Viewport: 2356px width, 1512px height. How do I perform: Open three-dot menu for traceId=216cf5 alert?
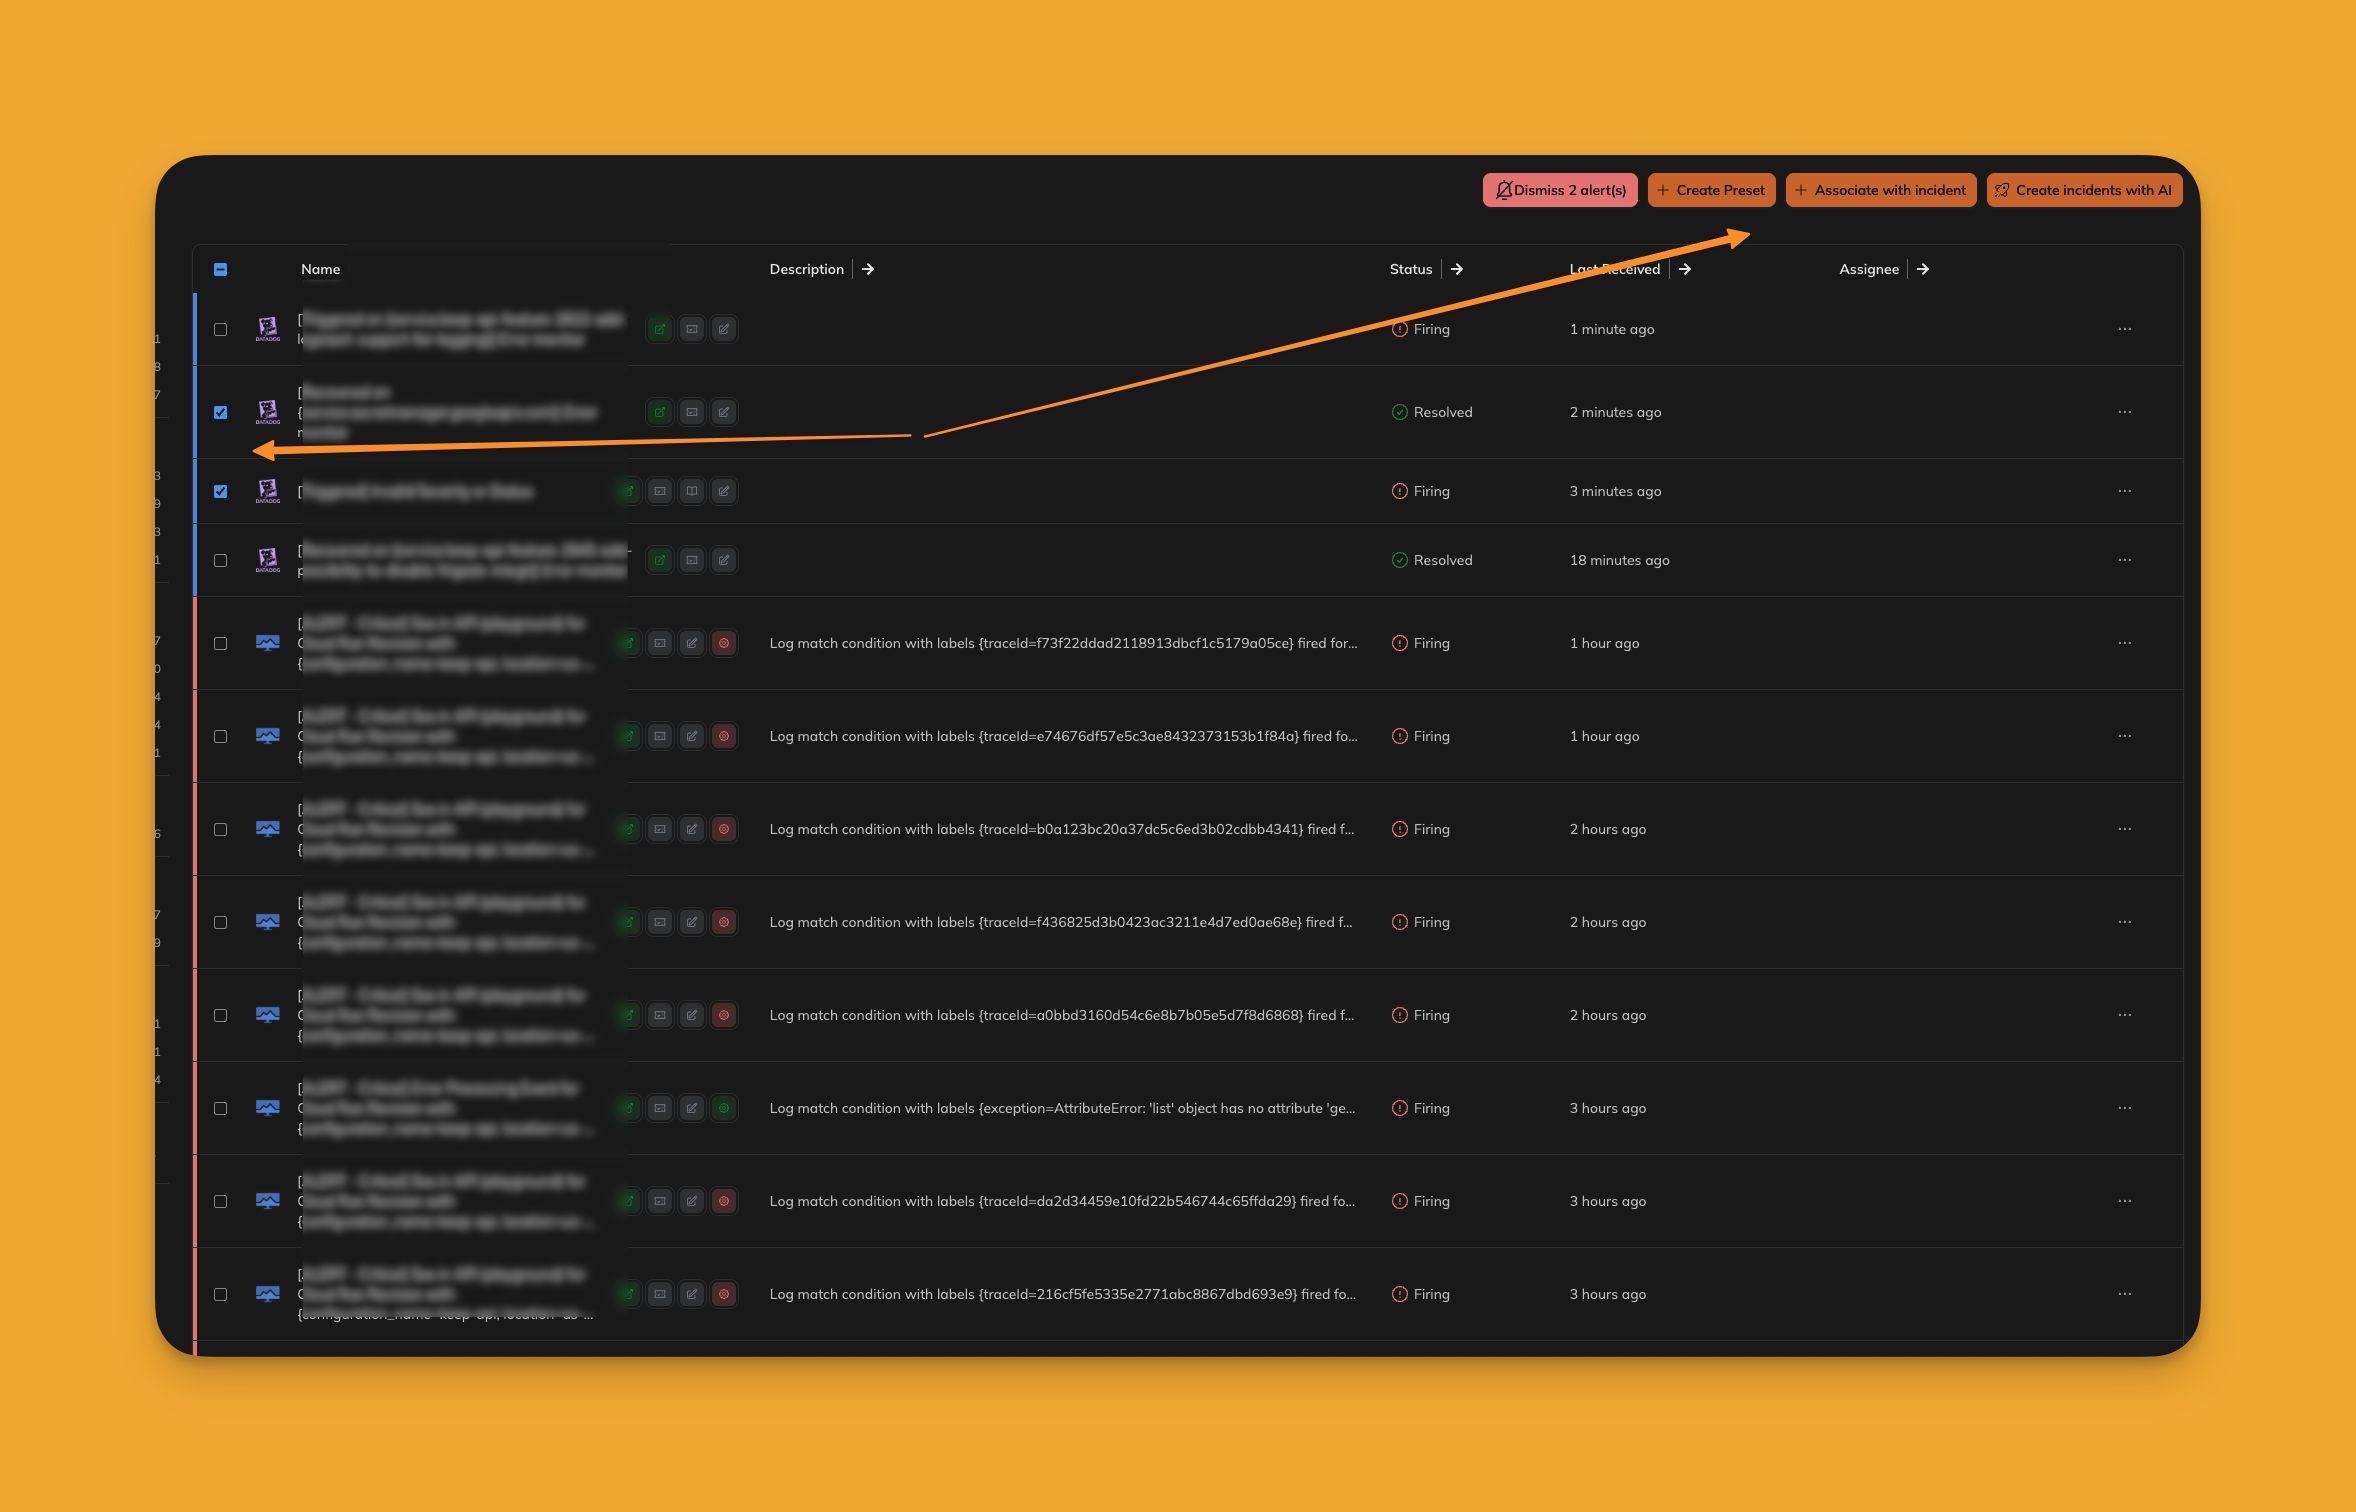[x=2125, y=1294]
